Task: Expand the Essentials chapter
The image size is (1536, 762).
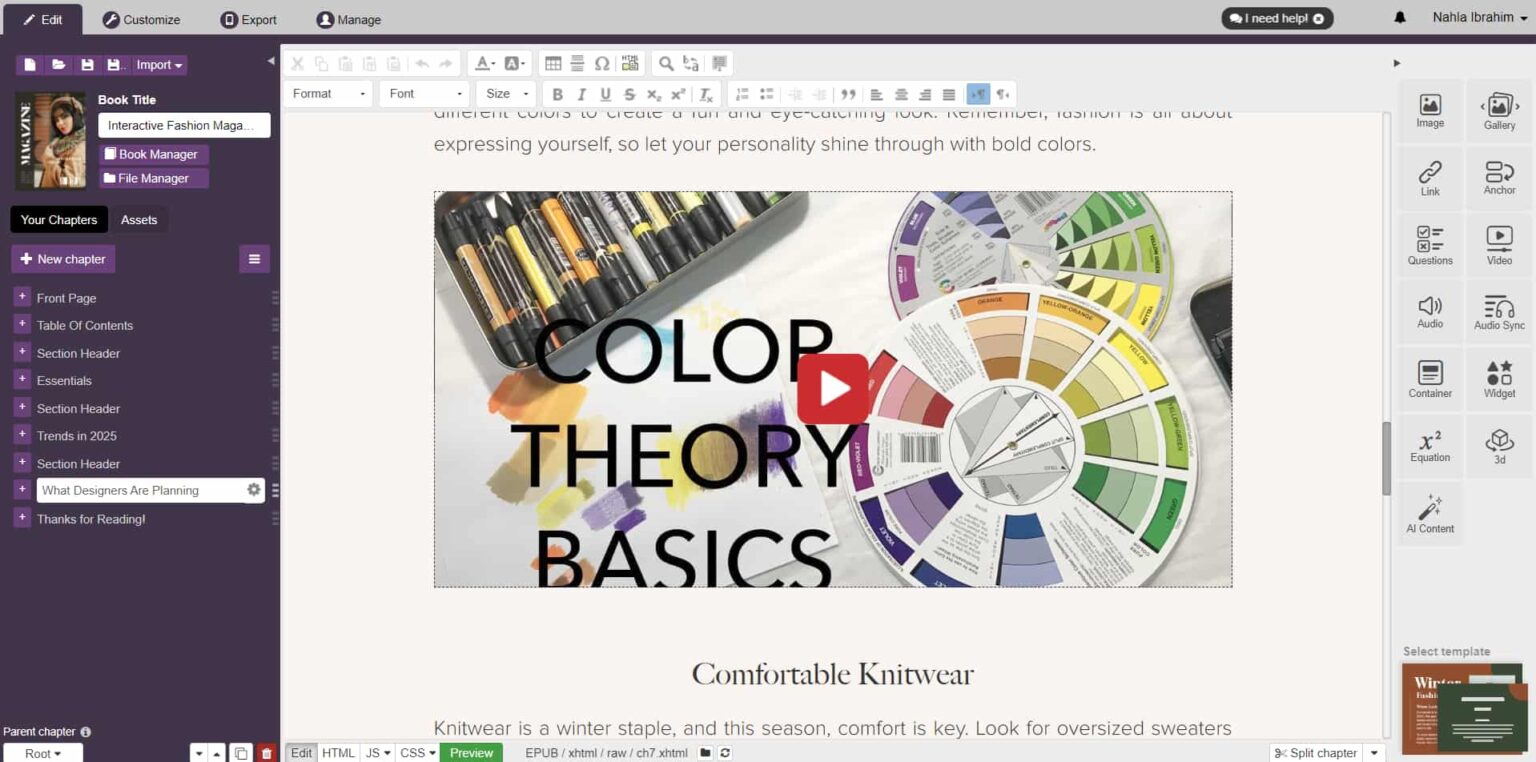Action: 21,380
